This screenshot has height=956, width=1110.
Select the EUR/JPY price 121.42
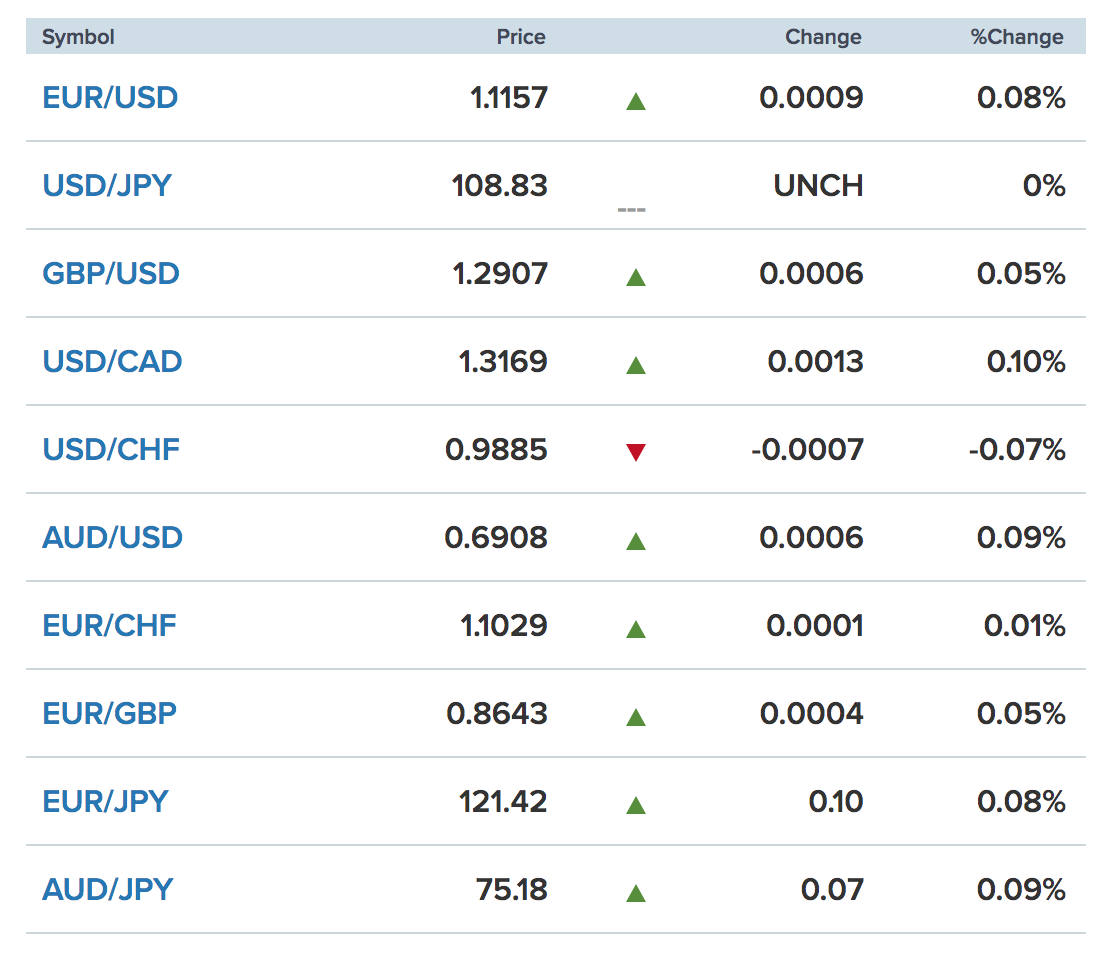point(503,802)
